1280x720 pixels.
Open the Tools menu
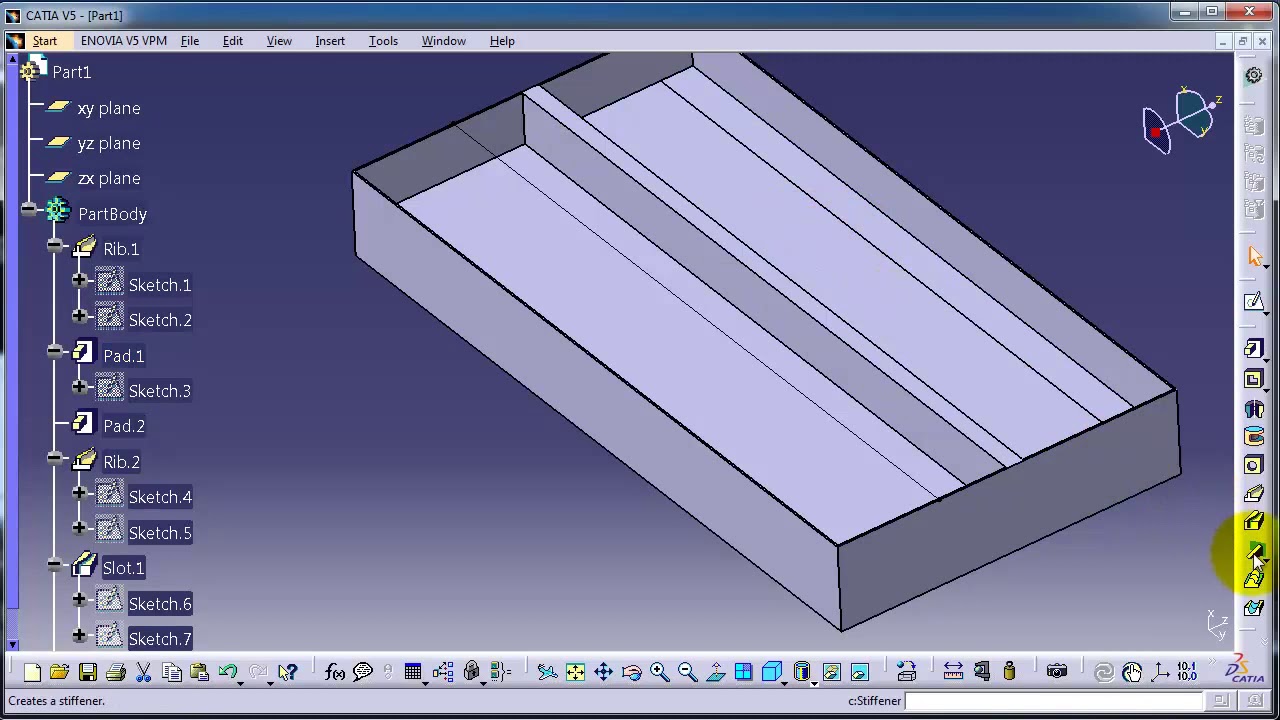pos(383,41)
